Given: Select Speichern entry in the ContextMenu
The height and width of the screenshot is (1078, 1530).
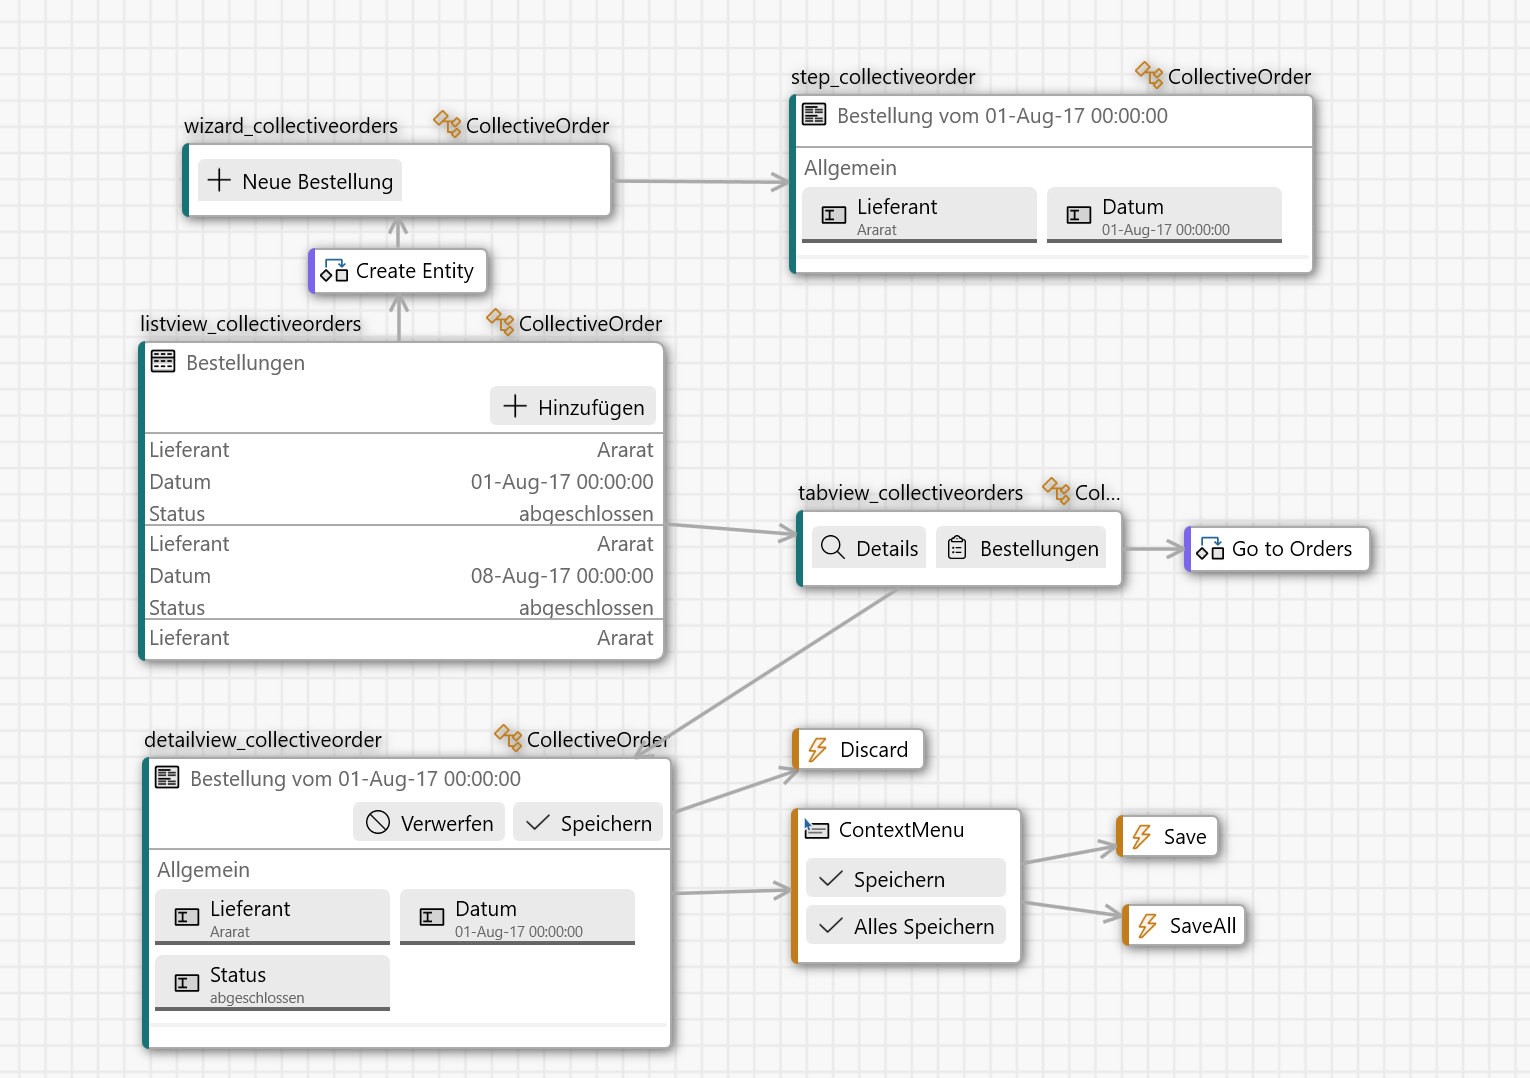Looking at the screenshot, I should point(905,879).
